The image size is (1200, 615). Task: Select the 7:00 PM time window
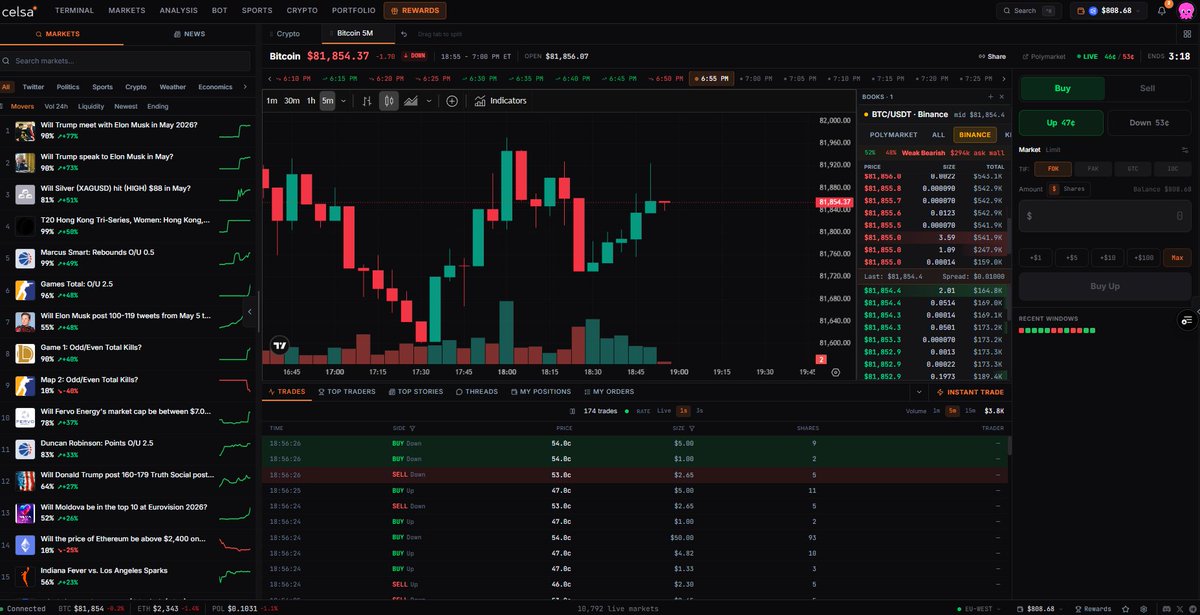[756, 78]
